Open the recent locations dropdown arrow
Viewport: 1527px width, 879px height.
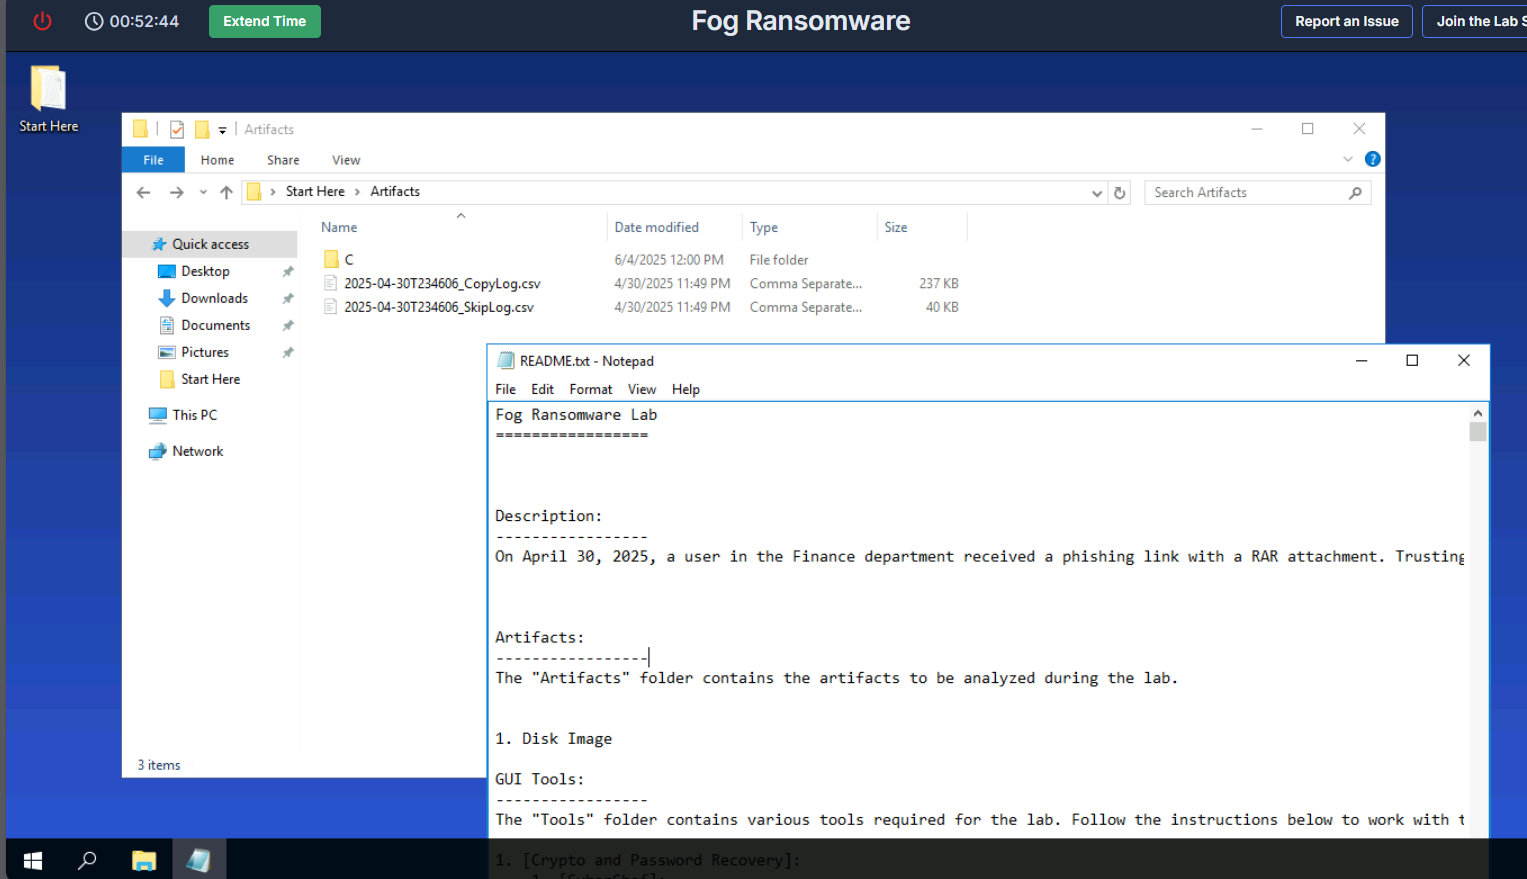203,193
